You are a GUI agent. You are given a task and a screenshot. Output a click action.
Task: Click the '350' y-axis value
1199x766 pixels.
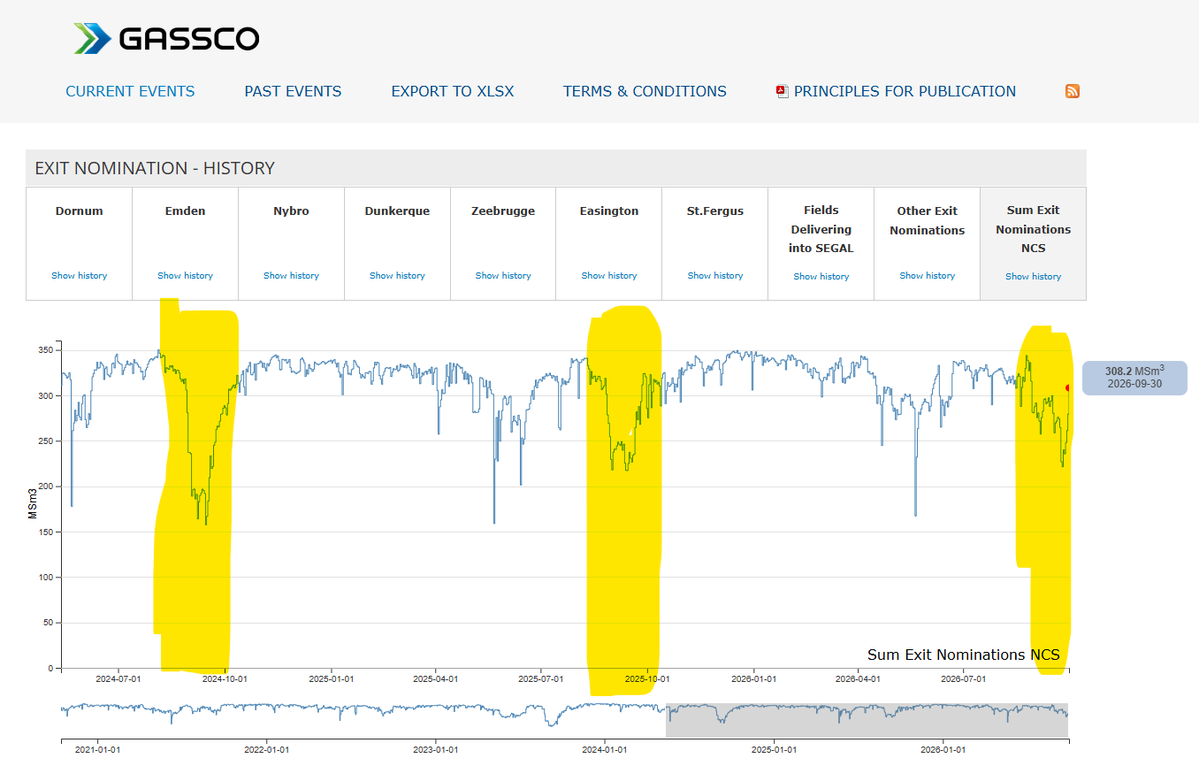(x=46, y=350)
